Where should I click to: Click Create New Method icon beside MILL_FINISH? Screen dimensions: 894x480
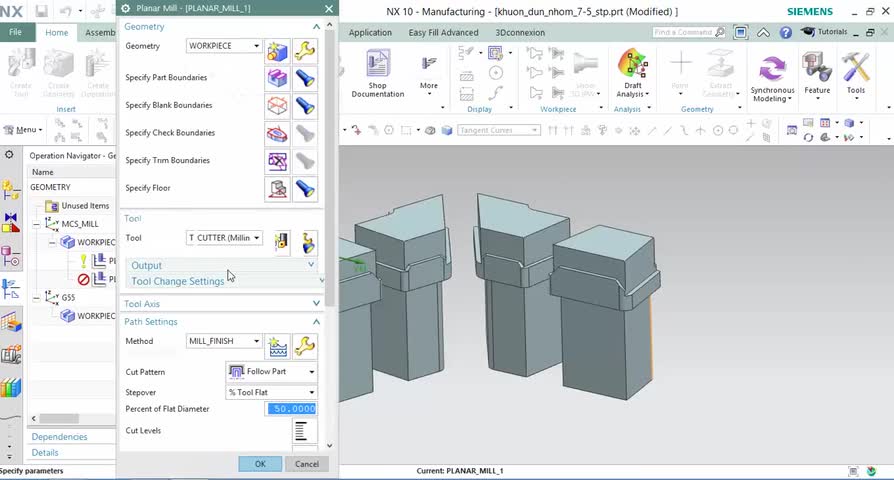click(278, 346)
